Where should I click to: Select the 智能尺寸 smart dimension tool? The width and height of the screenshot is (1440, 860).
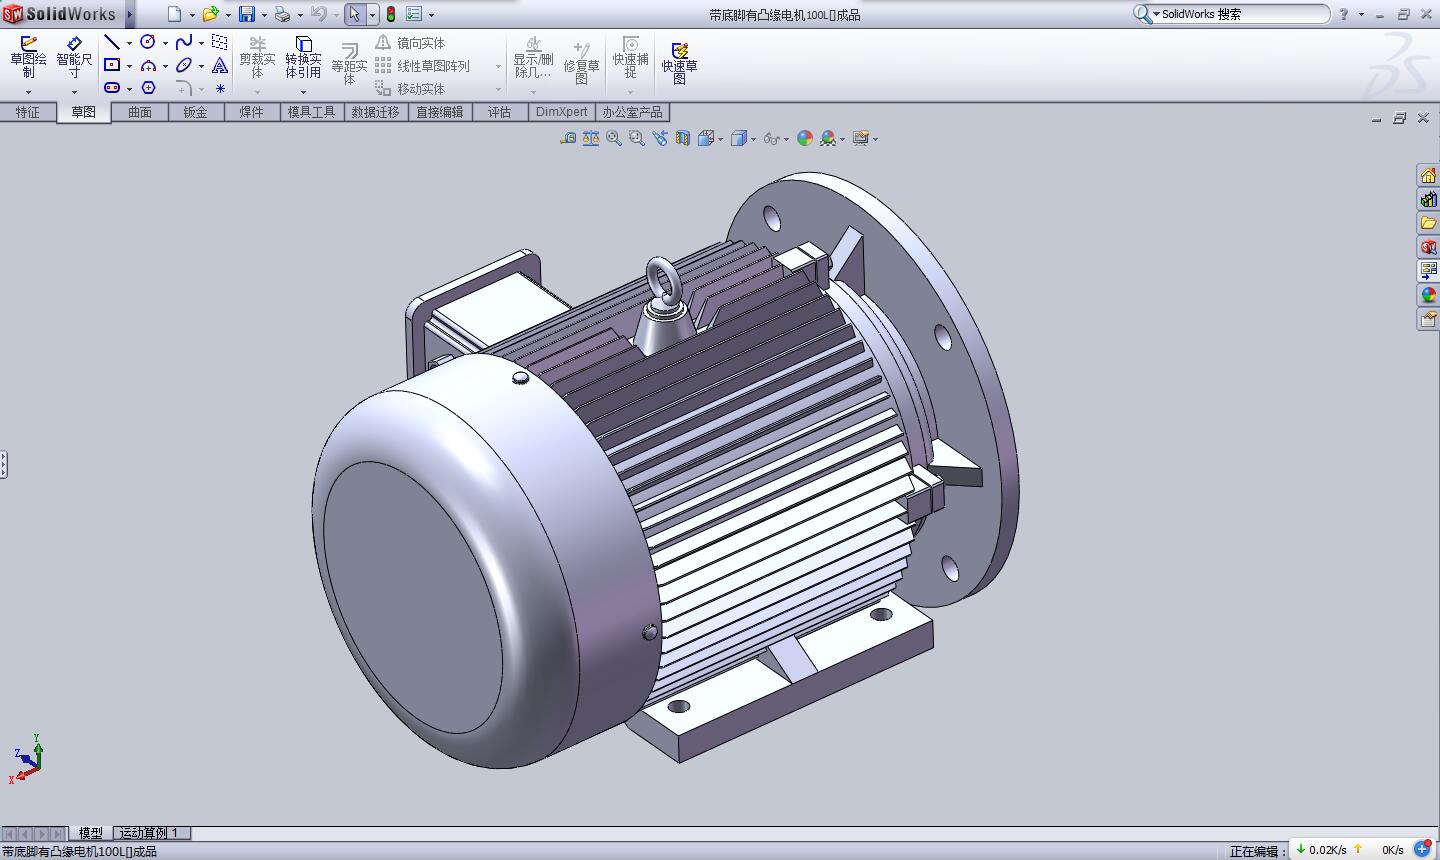click(x=74, y=58)
